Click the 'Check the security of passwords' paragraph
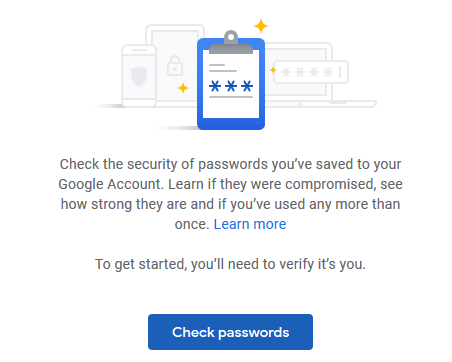This screenshot has width=452, height=362. tap(230, 194)
